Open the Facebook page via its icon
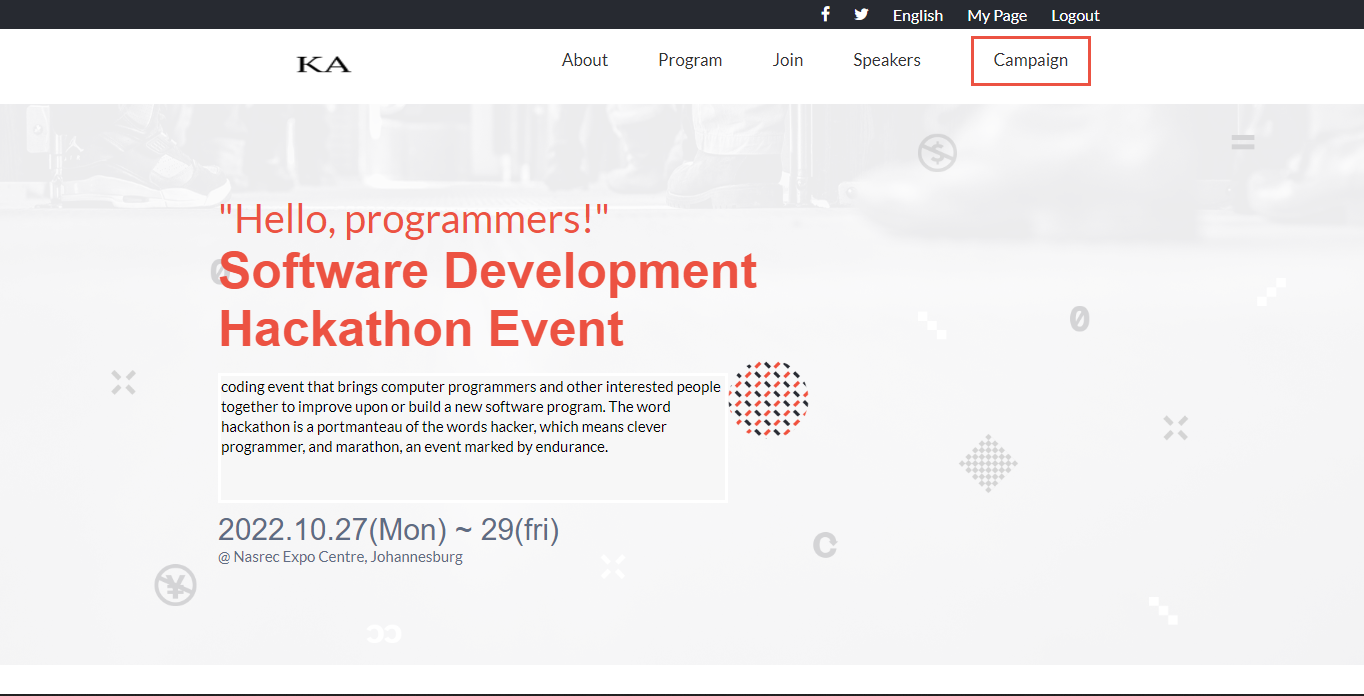1364x696 pixels. [825, 14]
